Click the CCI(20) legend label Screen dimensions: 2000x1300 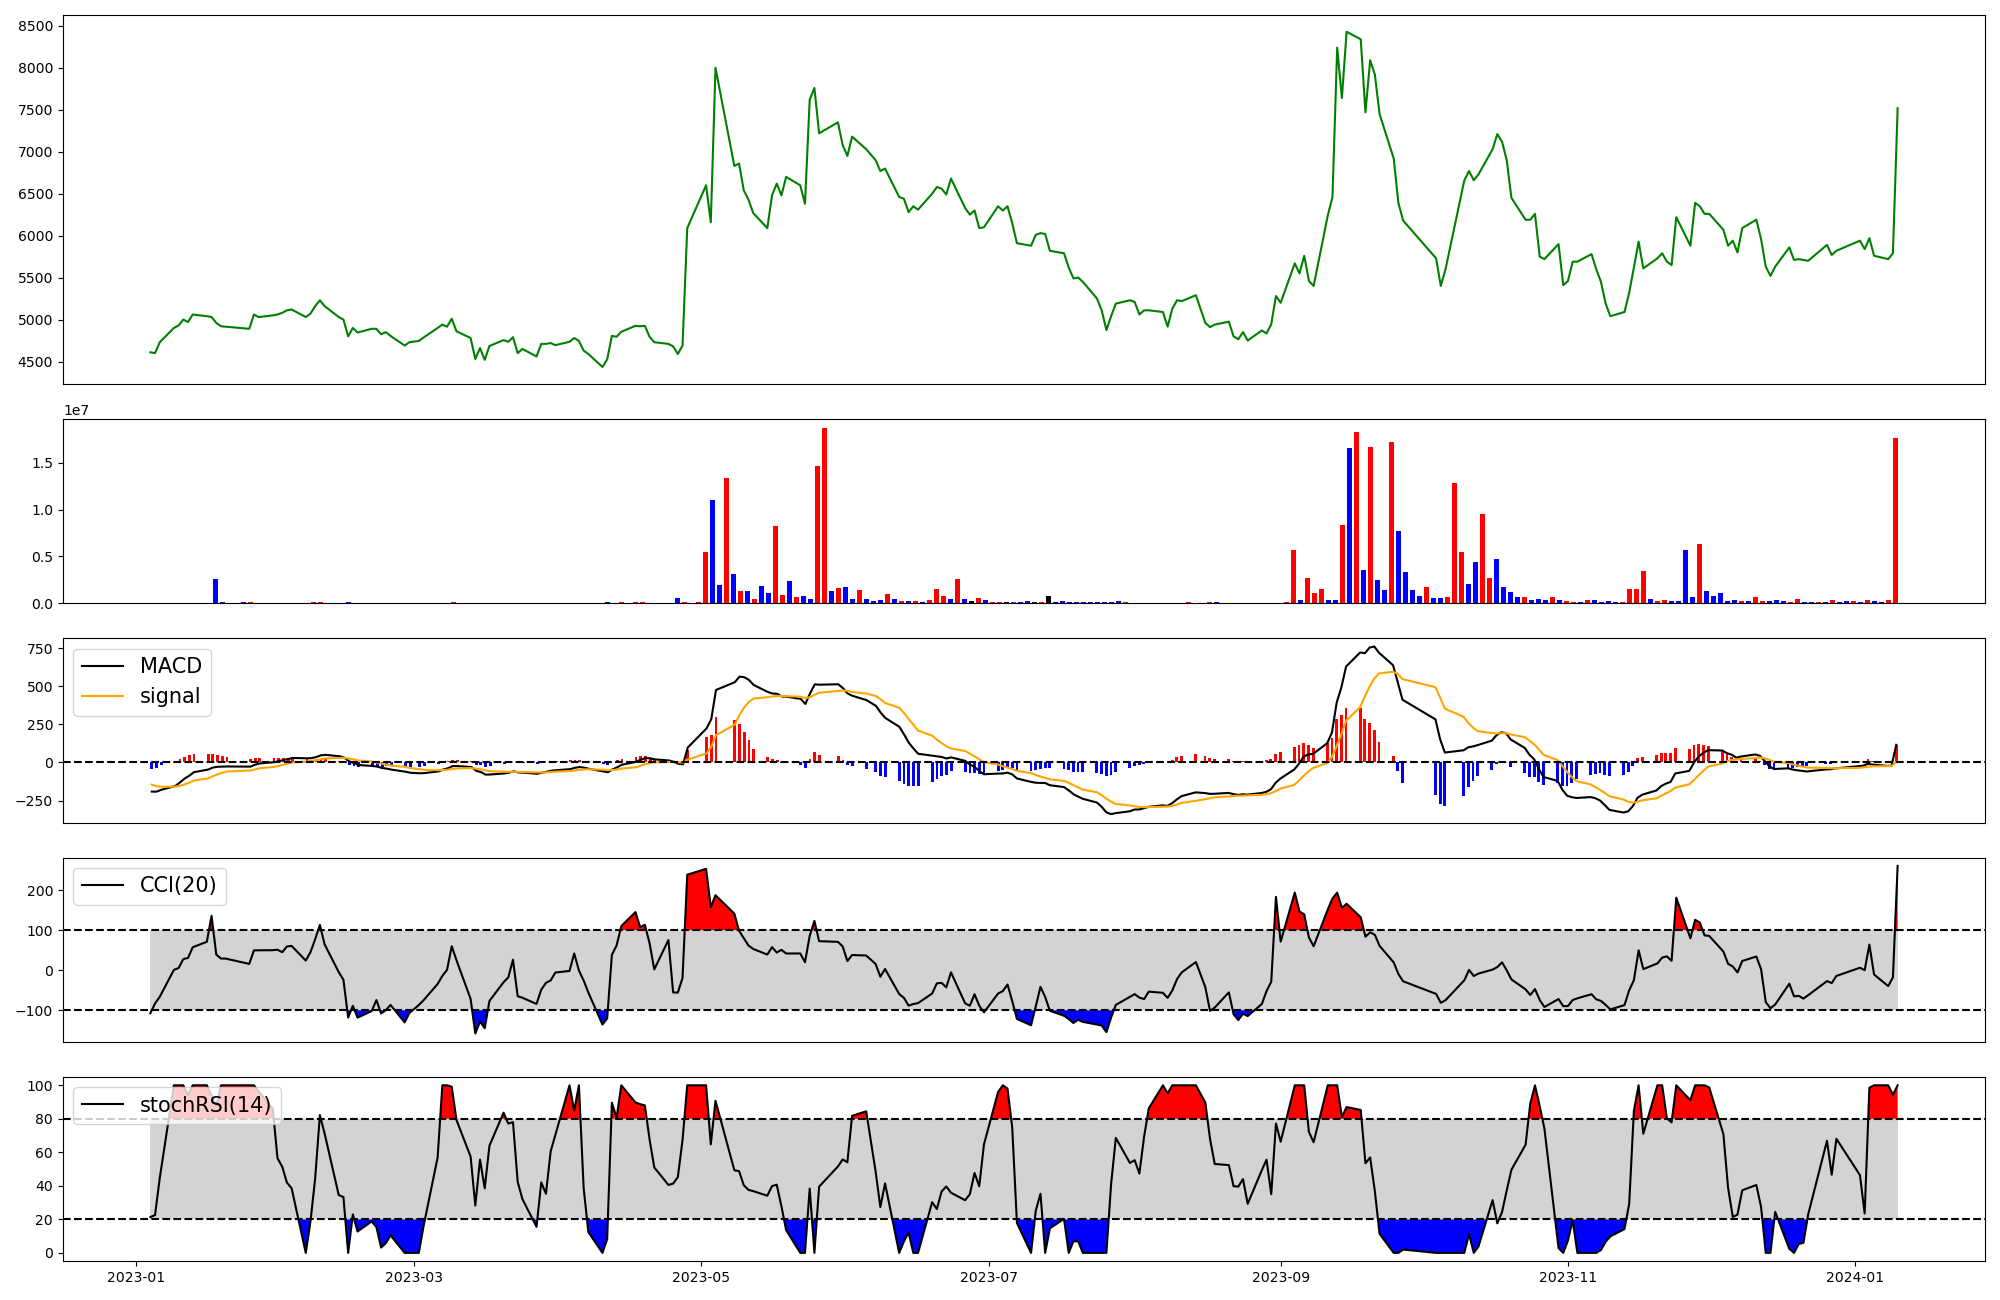[x=178, y=886]
